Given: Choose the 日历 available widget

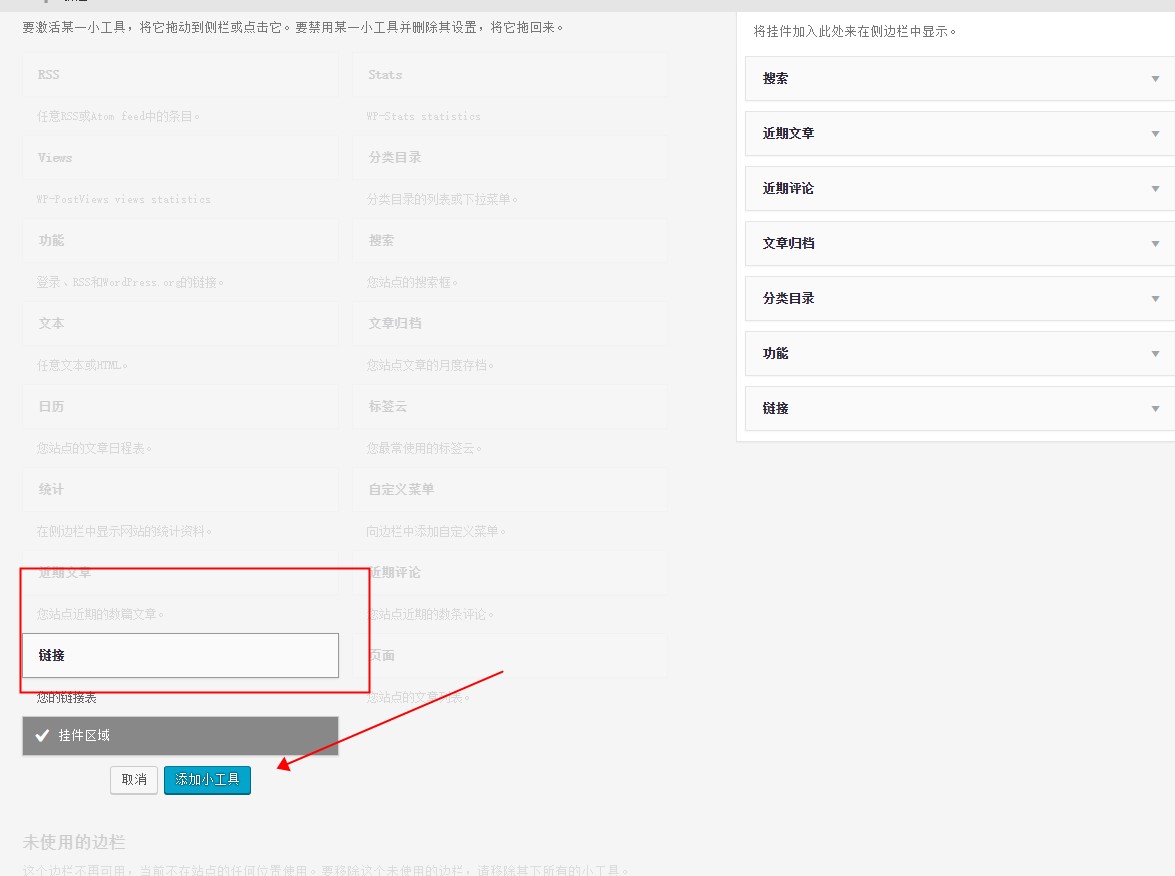Looking at the screenshot, I should [x=180, y=407].
